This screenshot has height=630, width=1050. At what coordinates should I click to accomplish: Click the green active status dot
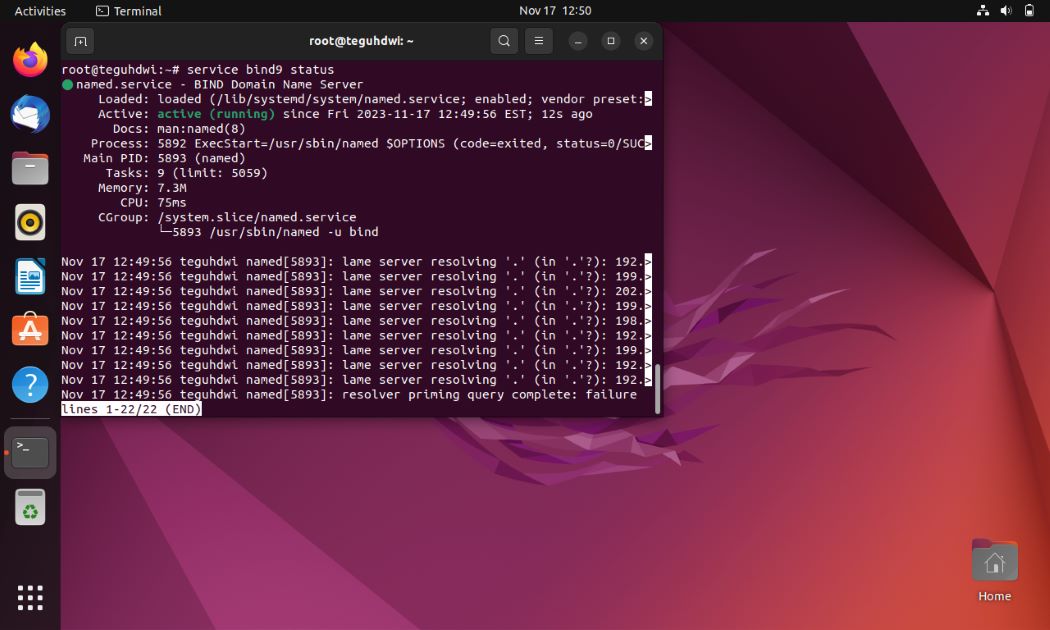point(67,85)
